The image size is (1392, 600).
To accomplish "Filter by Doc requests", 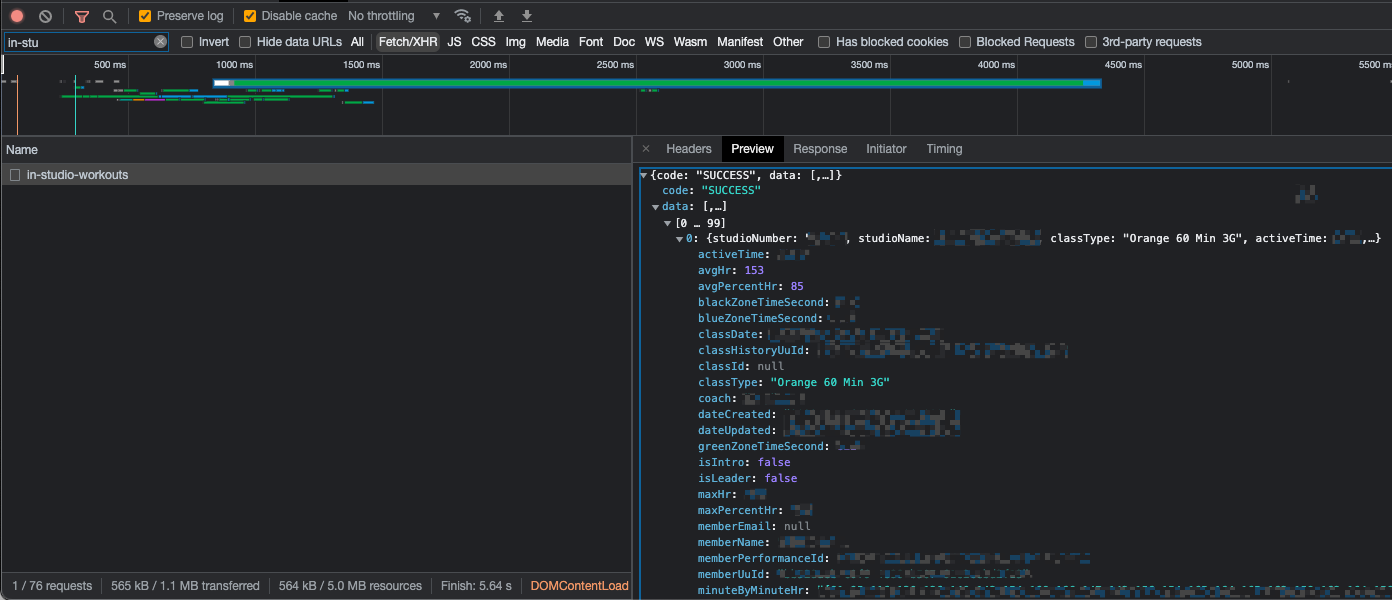I will click(624, 42).
